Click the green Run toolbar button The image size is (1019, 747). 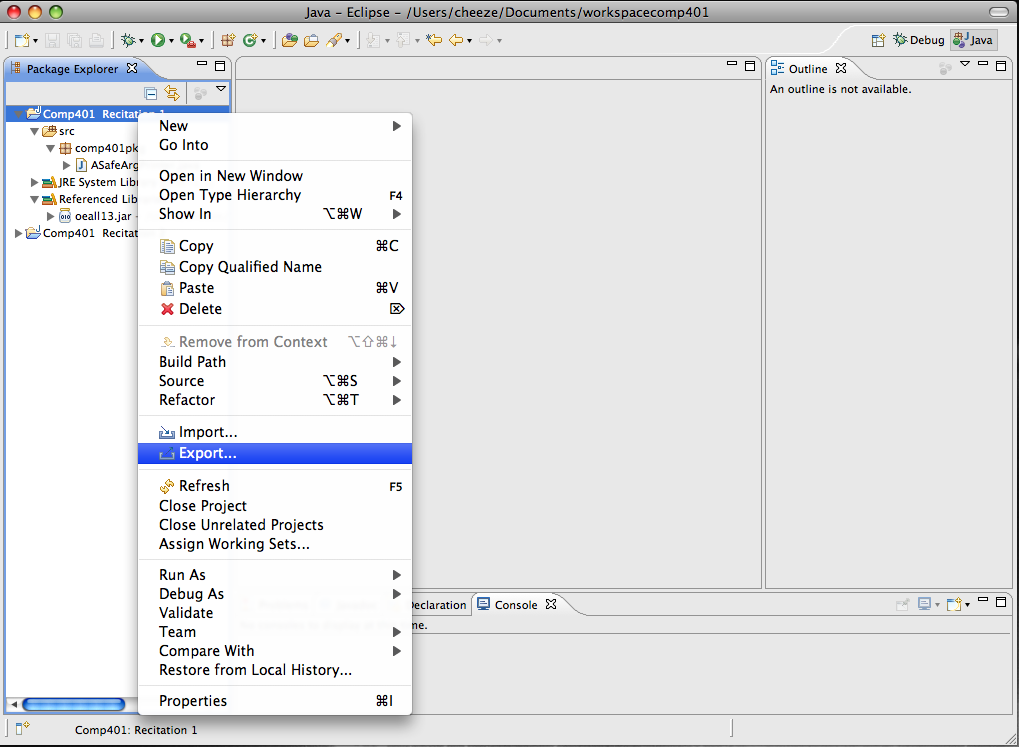click(157, 40)
